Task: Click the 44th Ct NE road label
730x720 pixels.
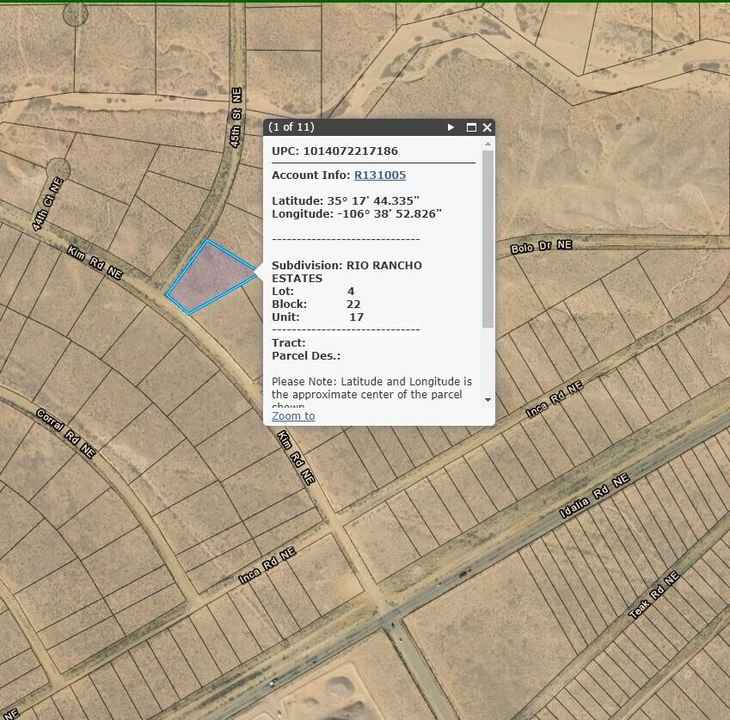Action: pos(47,206)
